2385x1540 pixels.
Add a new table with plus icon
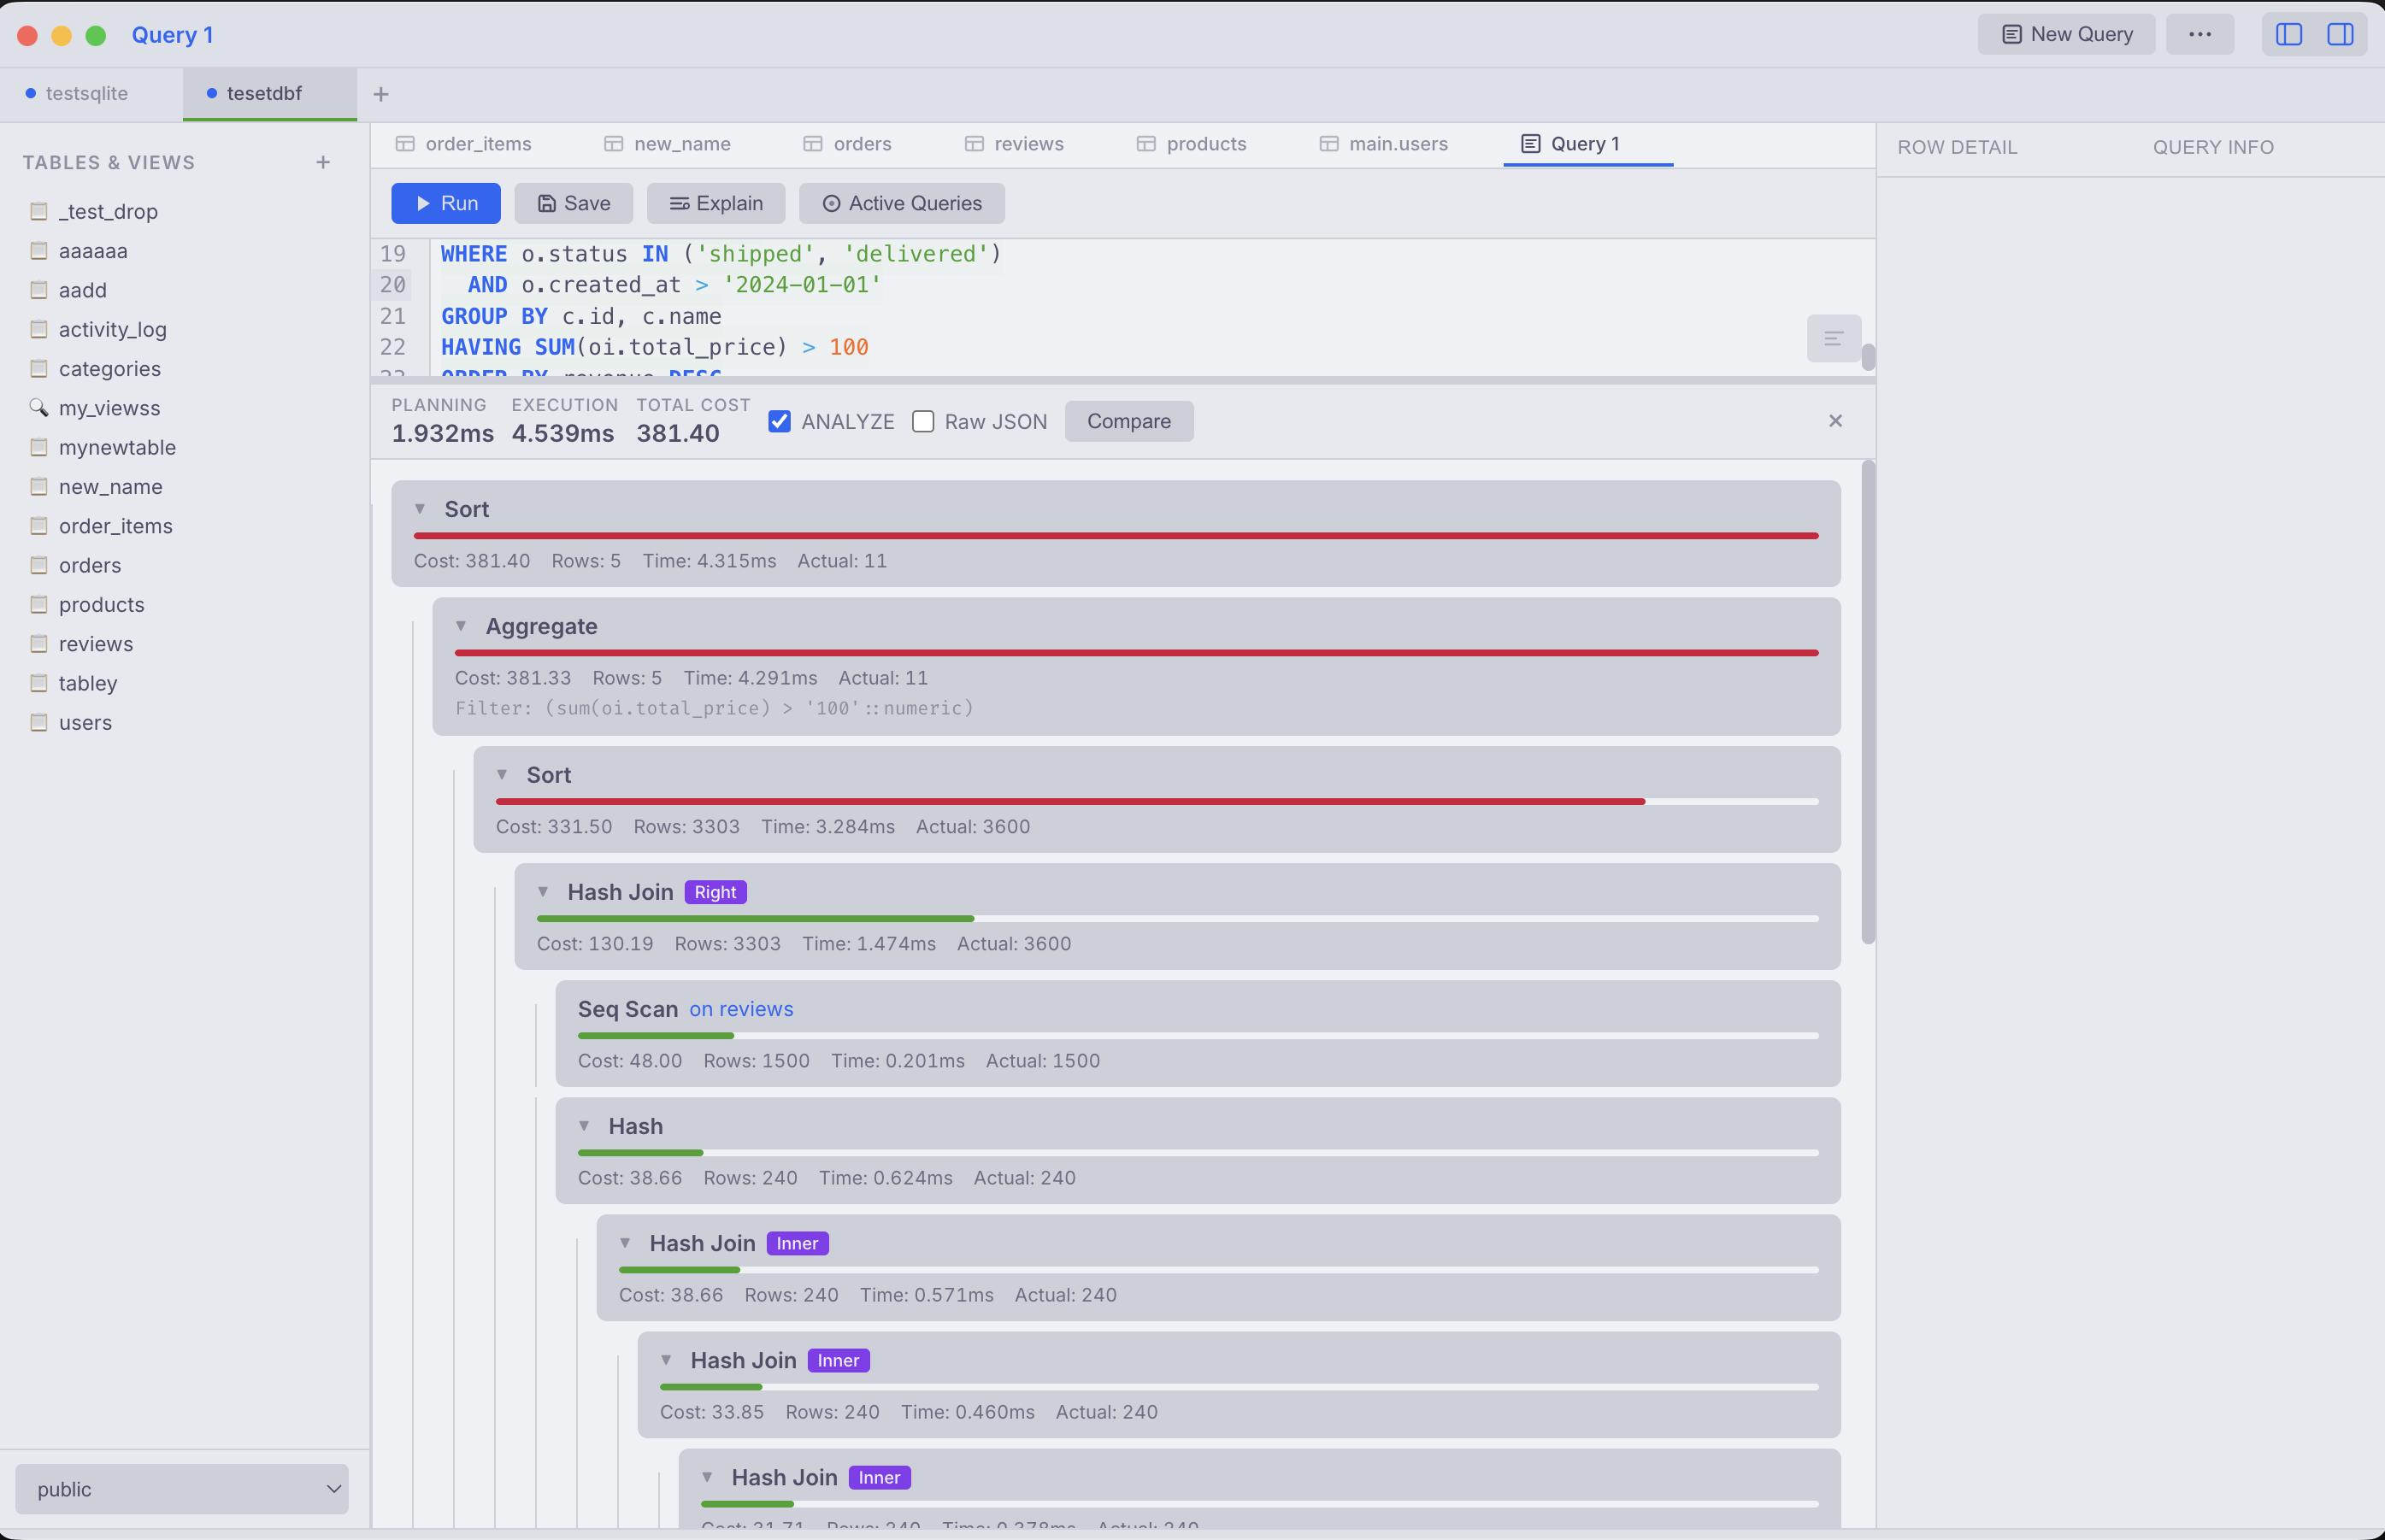coord(323,162)
